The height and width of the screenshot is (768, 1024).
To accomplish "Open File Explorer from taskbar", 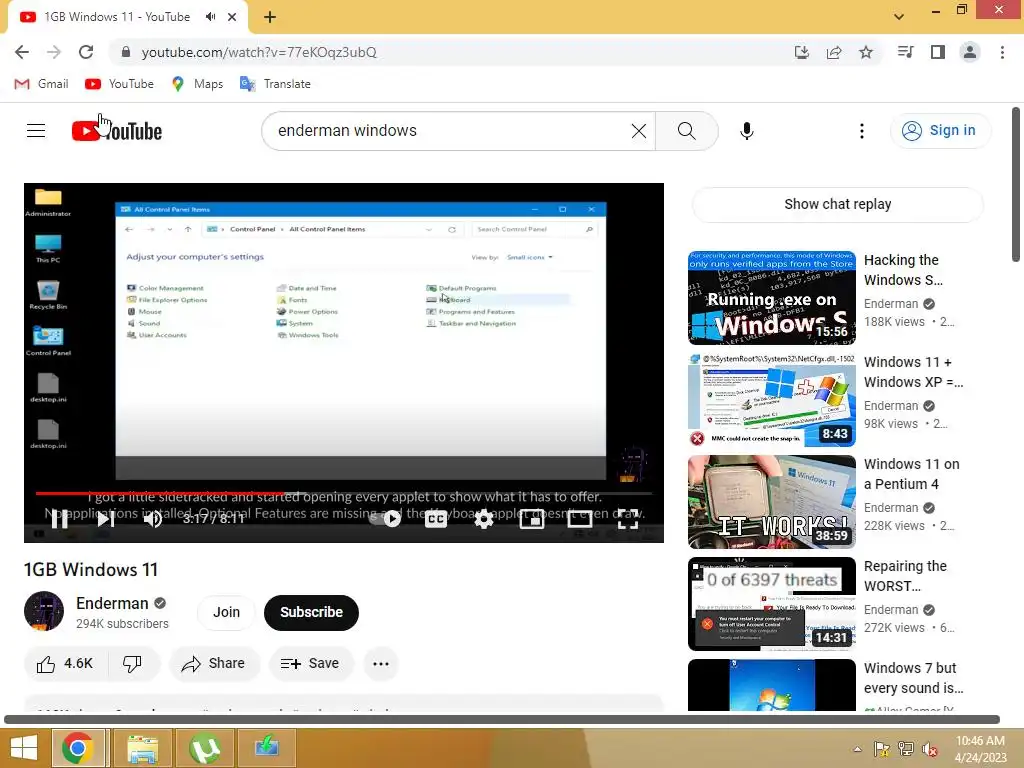I will pos(142,748).
